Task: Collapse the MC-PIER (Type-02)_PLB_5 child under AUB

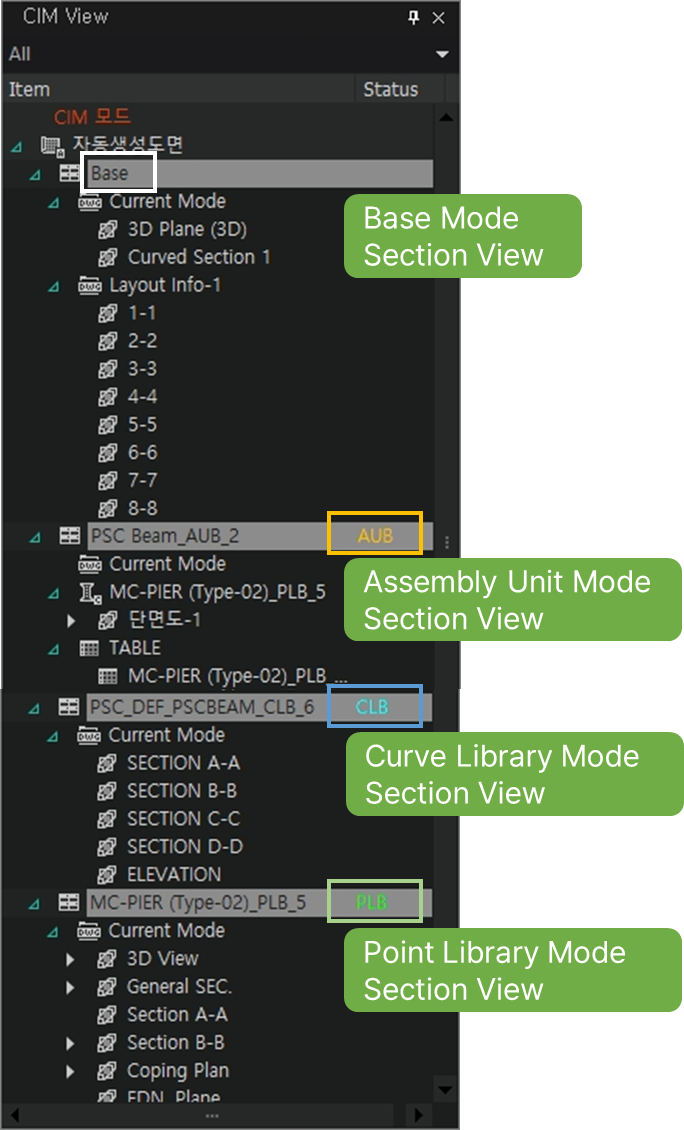Action: (53, 593)
